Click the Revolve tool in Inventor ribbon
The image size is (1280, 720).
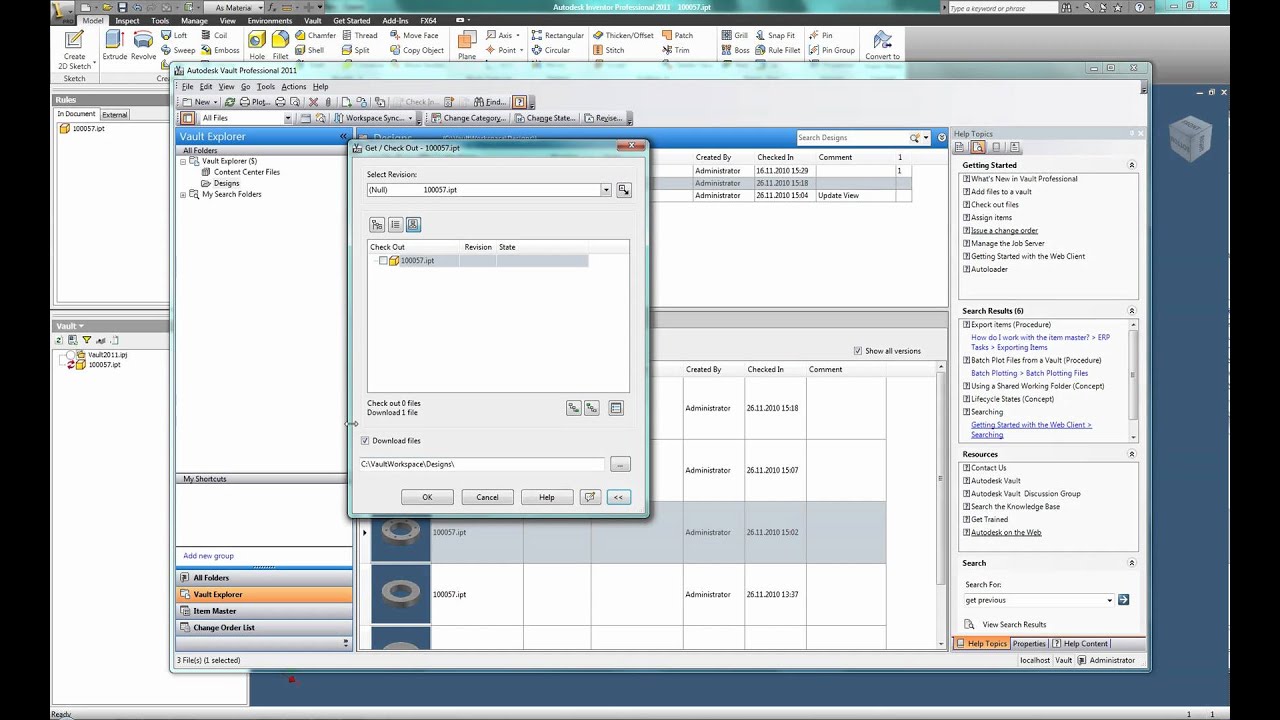[x=143, y=45]
